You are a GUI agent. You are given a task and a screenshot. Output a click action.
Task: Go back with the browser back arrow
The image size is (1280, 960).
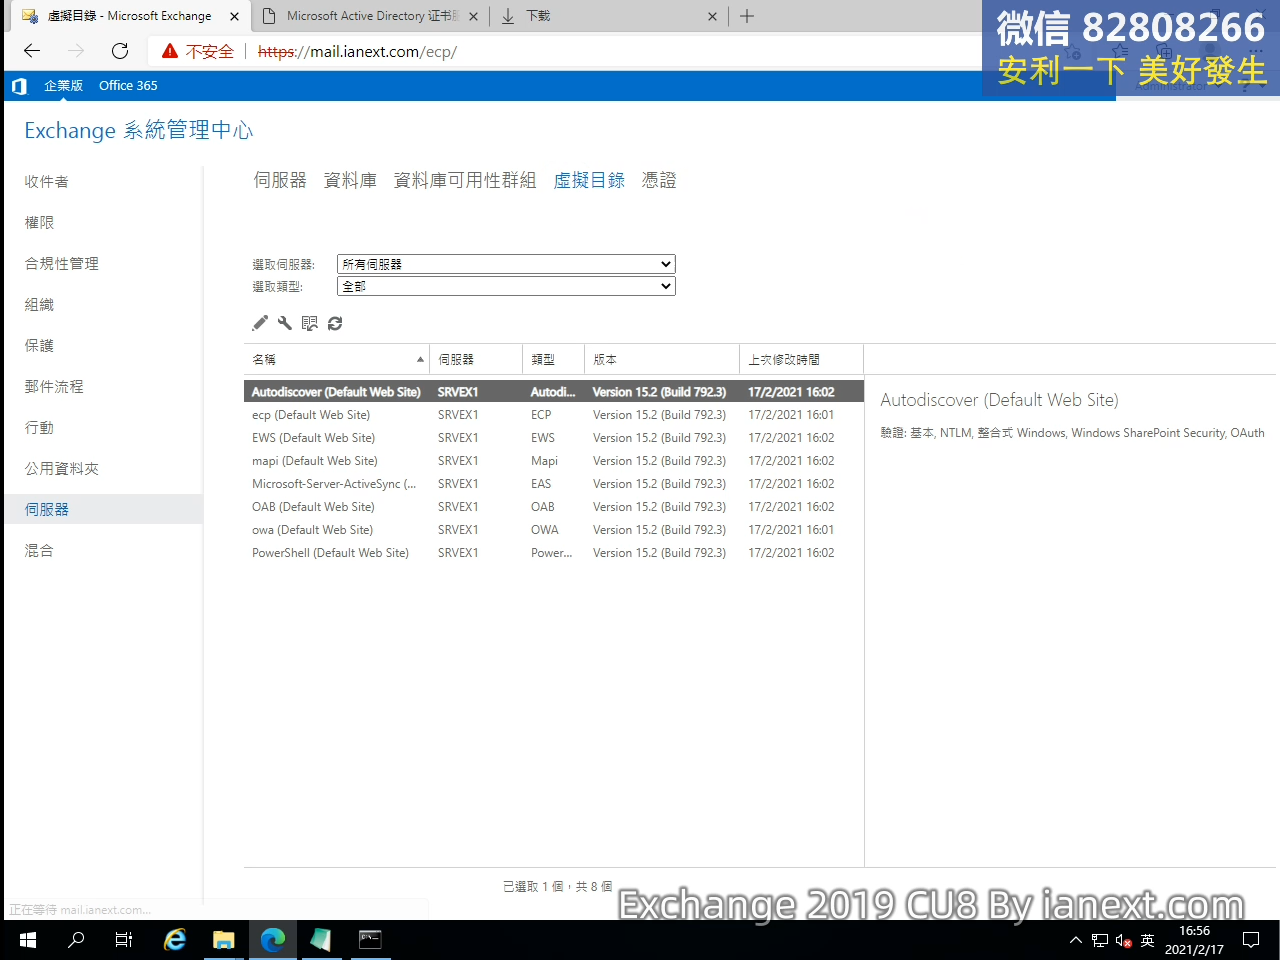tap(32, 51)
